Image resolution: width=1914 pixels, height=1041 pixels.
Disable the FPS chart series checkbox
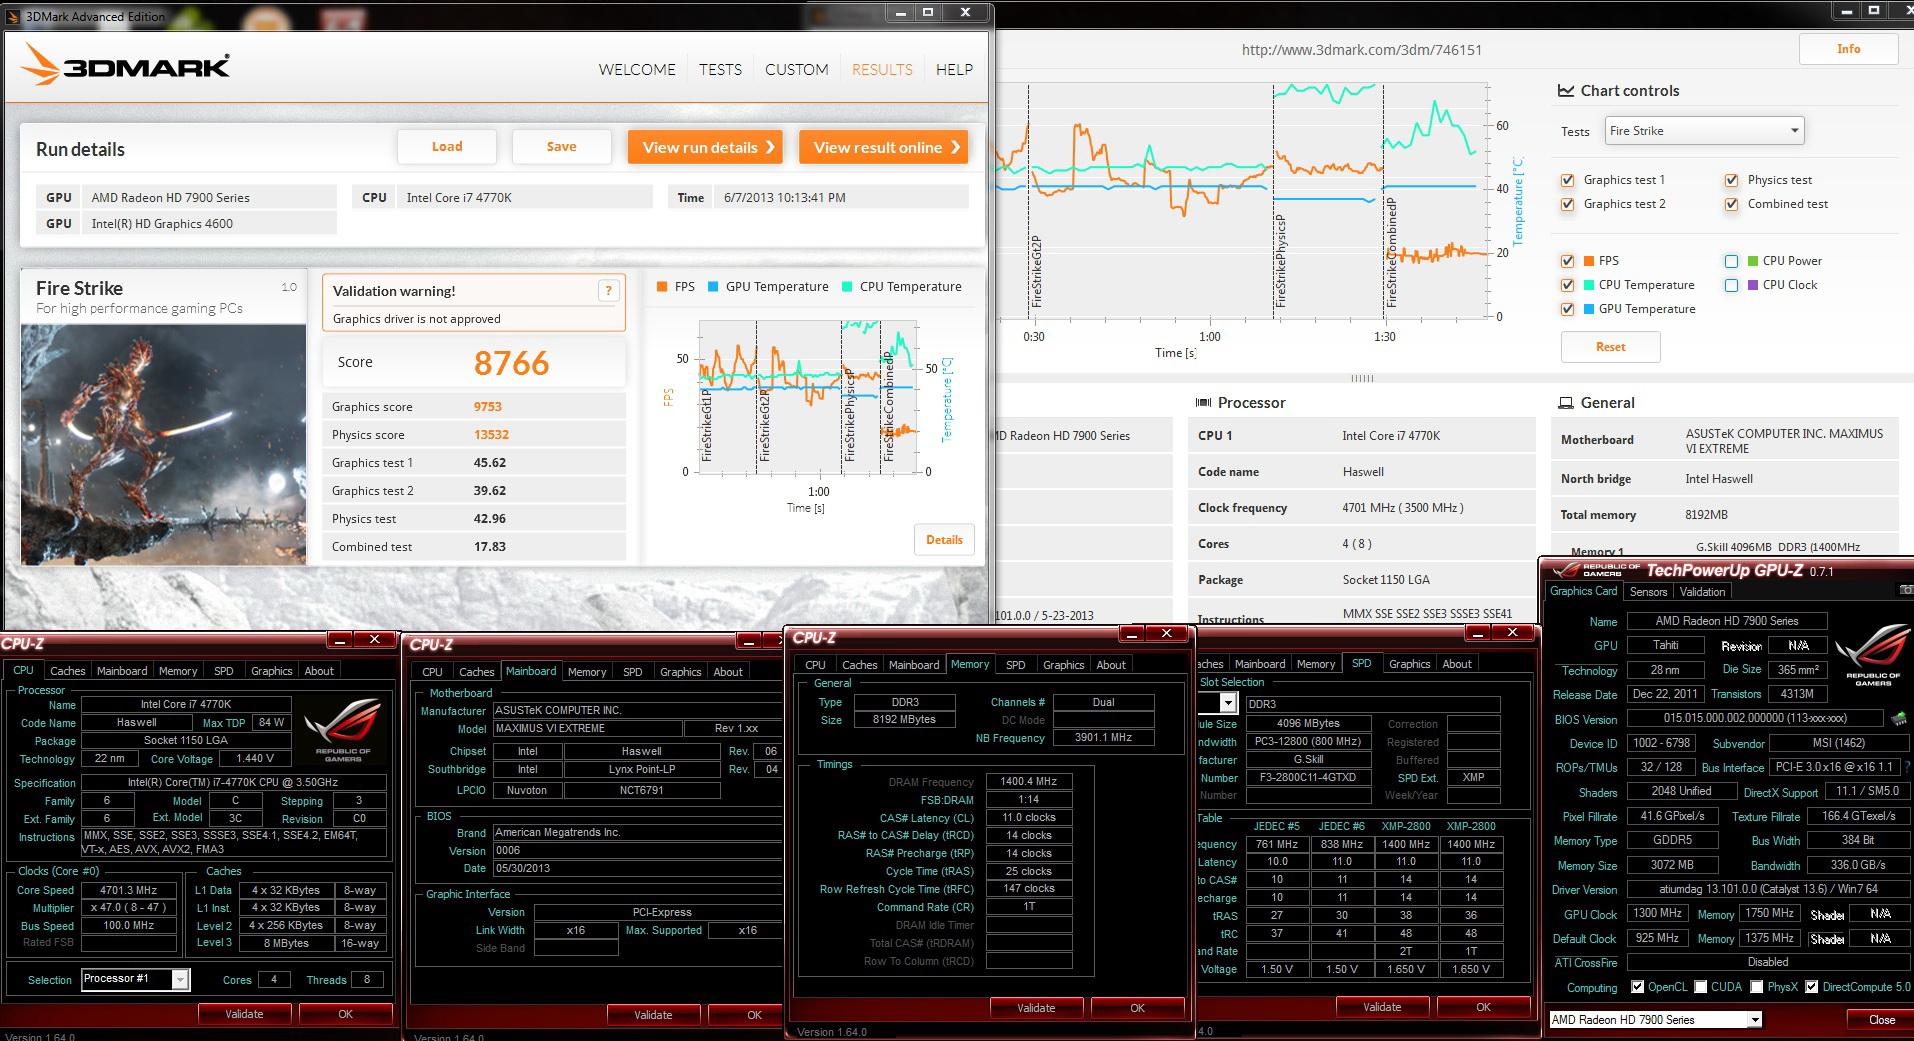(1567, 261)
